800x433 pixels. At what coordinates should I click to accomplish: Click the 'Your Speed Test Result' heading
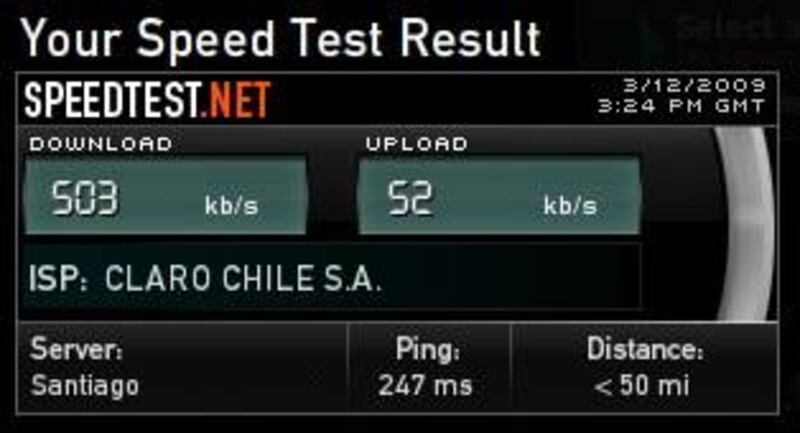pos(281,38)
